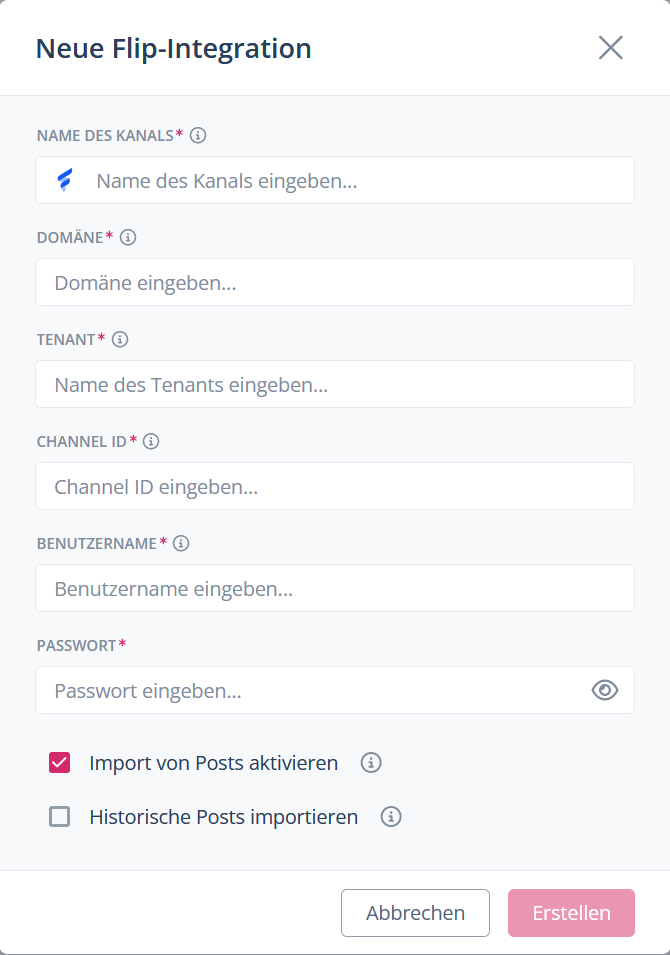Click the Abbrechen button
670x955 pixels.
[x=415, y=913]
